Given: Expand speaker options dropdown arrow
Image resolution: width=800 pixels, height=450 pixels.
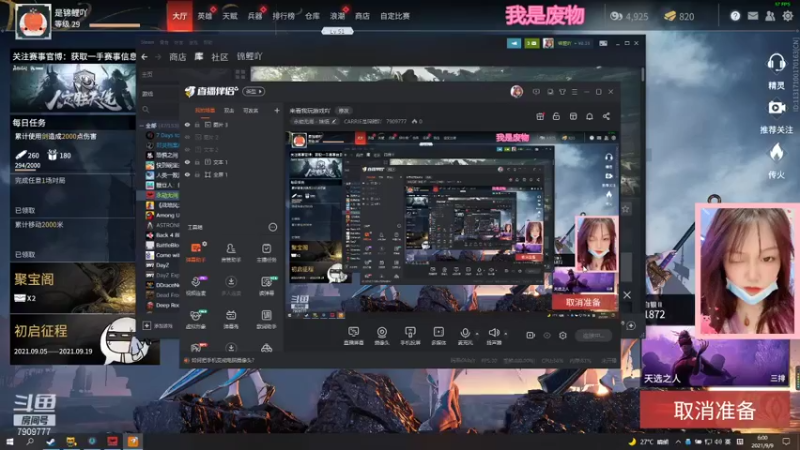Looking at the screenshot, I should pyautogui.click(x=506, y=334).
